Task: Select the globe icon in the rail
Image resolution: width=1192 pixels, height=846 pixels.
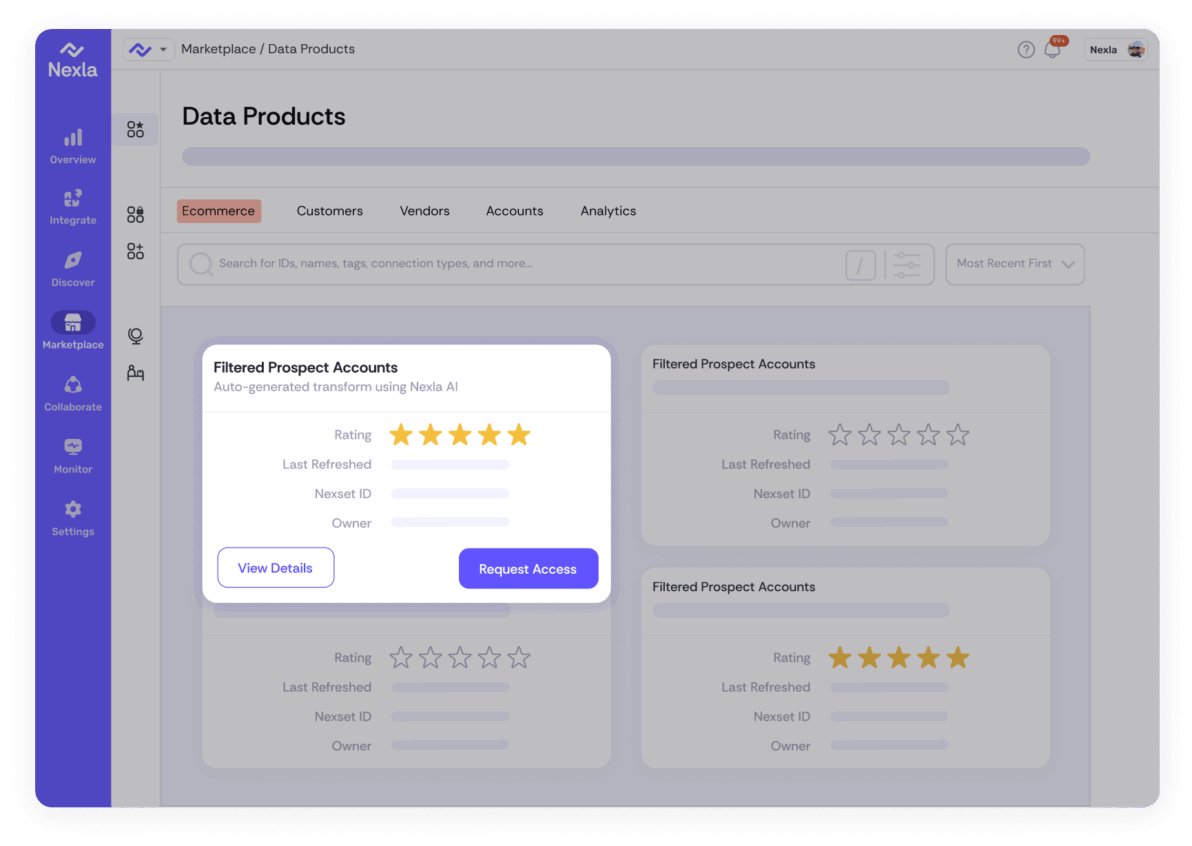Action: pos(135,335)
